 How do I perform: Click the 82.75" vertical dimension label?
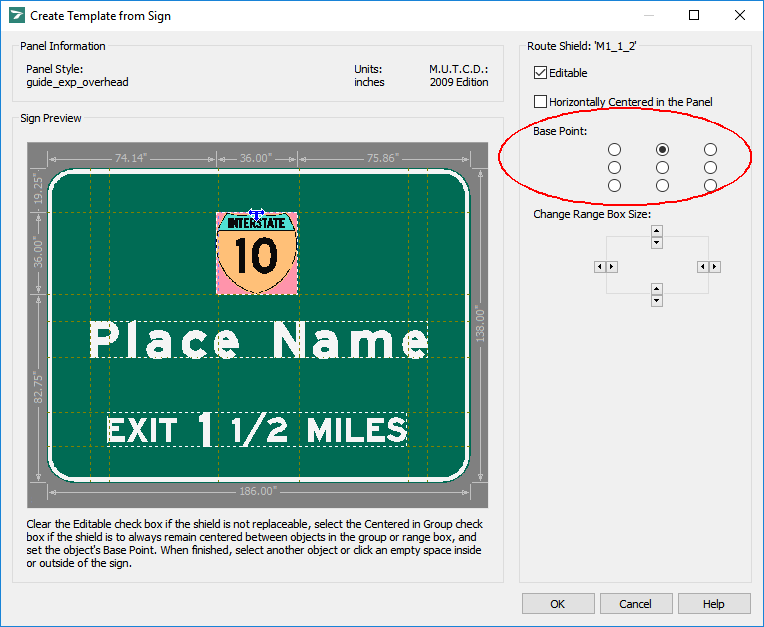coord(38,389)
